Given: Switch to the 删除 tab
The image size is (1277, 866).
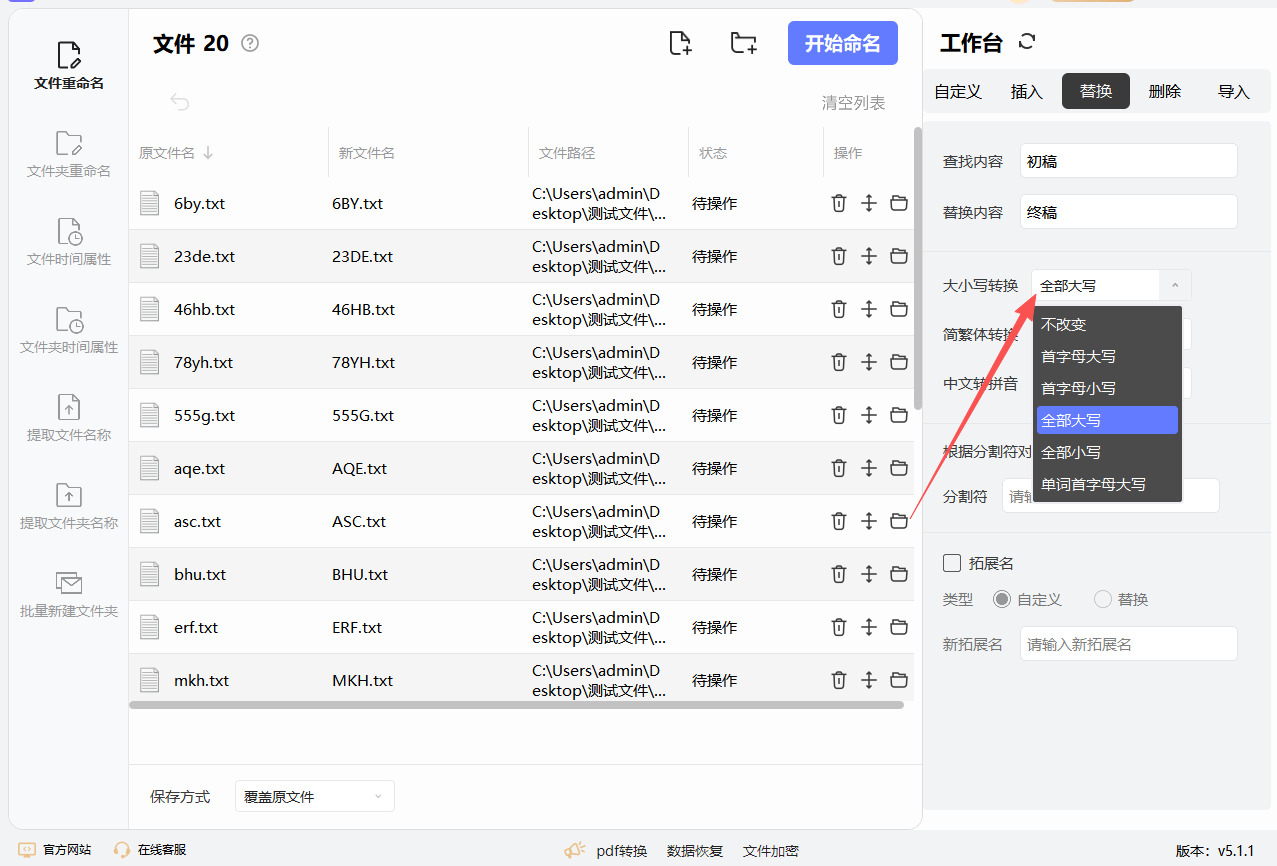Looking at the screenshot, I should point(1164,91).
